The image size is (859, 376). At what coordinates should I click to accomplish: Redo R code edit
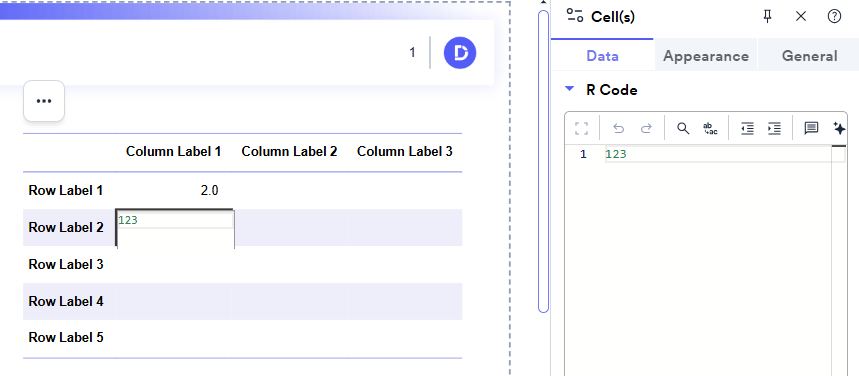646,128
